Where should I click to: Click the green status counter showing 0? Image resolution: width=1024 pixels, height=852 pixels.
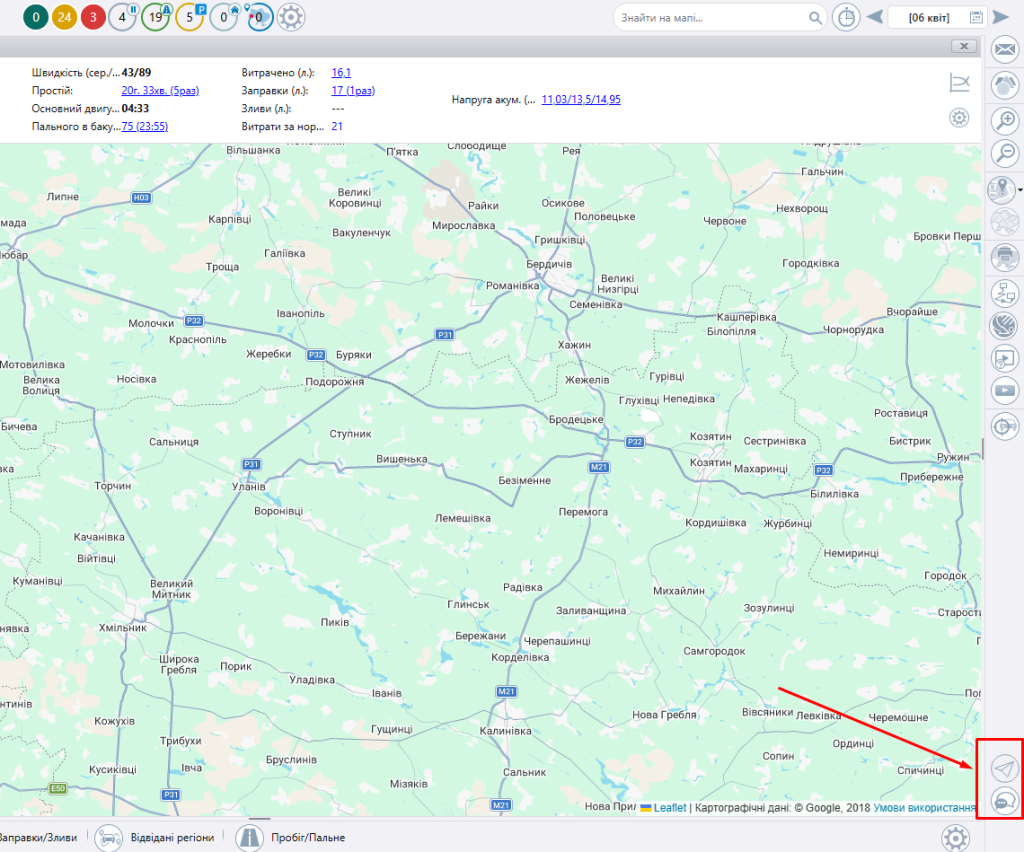coord(36,17)
